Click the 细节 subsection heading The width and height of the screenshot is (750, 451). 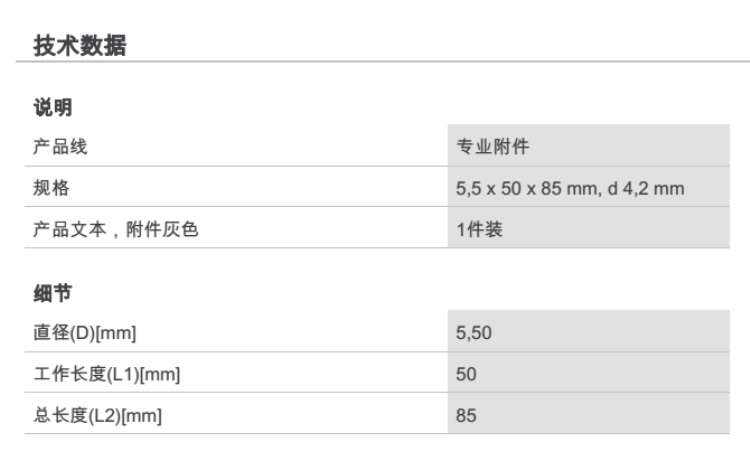pos(51,293)
